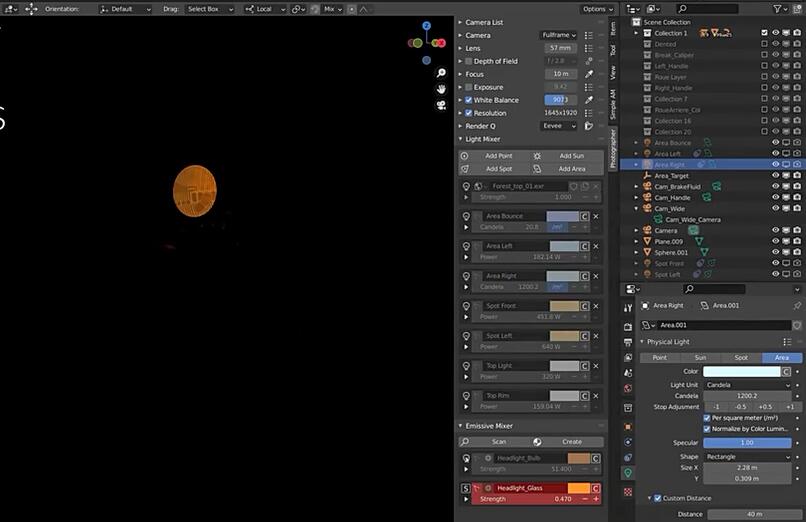Screen dimensions: 806x522
Task: Select the Point light type tab
Action: click(660, 357)
